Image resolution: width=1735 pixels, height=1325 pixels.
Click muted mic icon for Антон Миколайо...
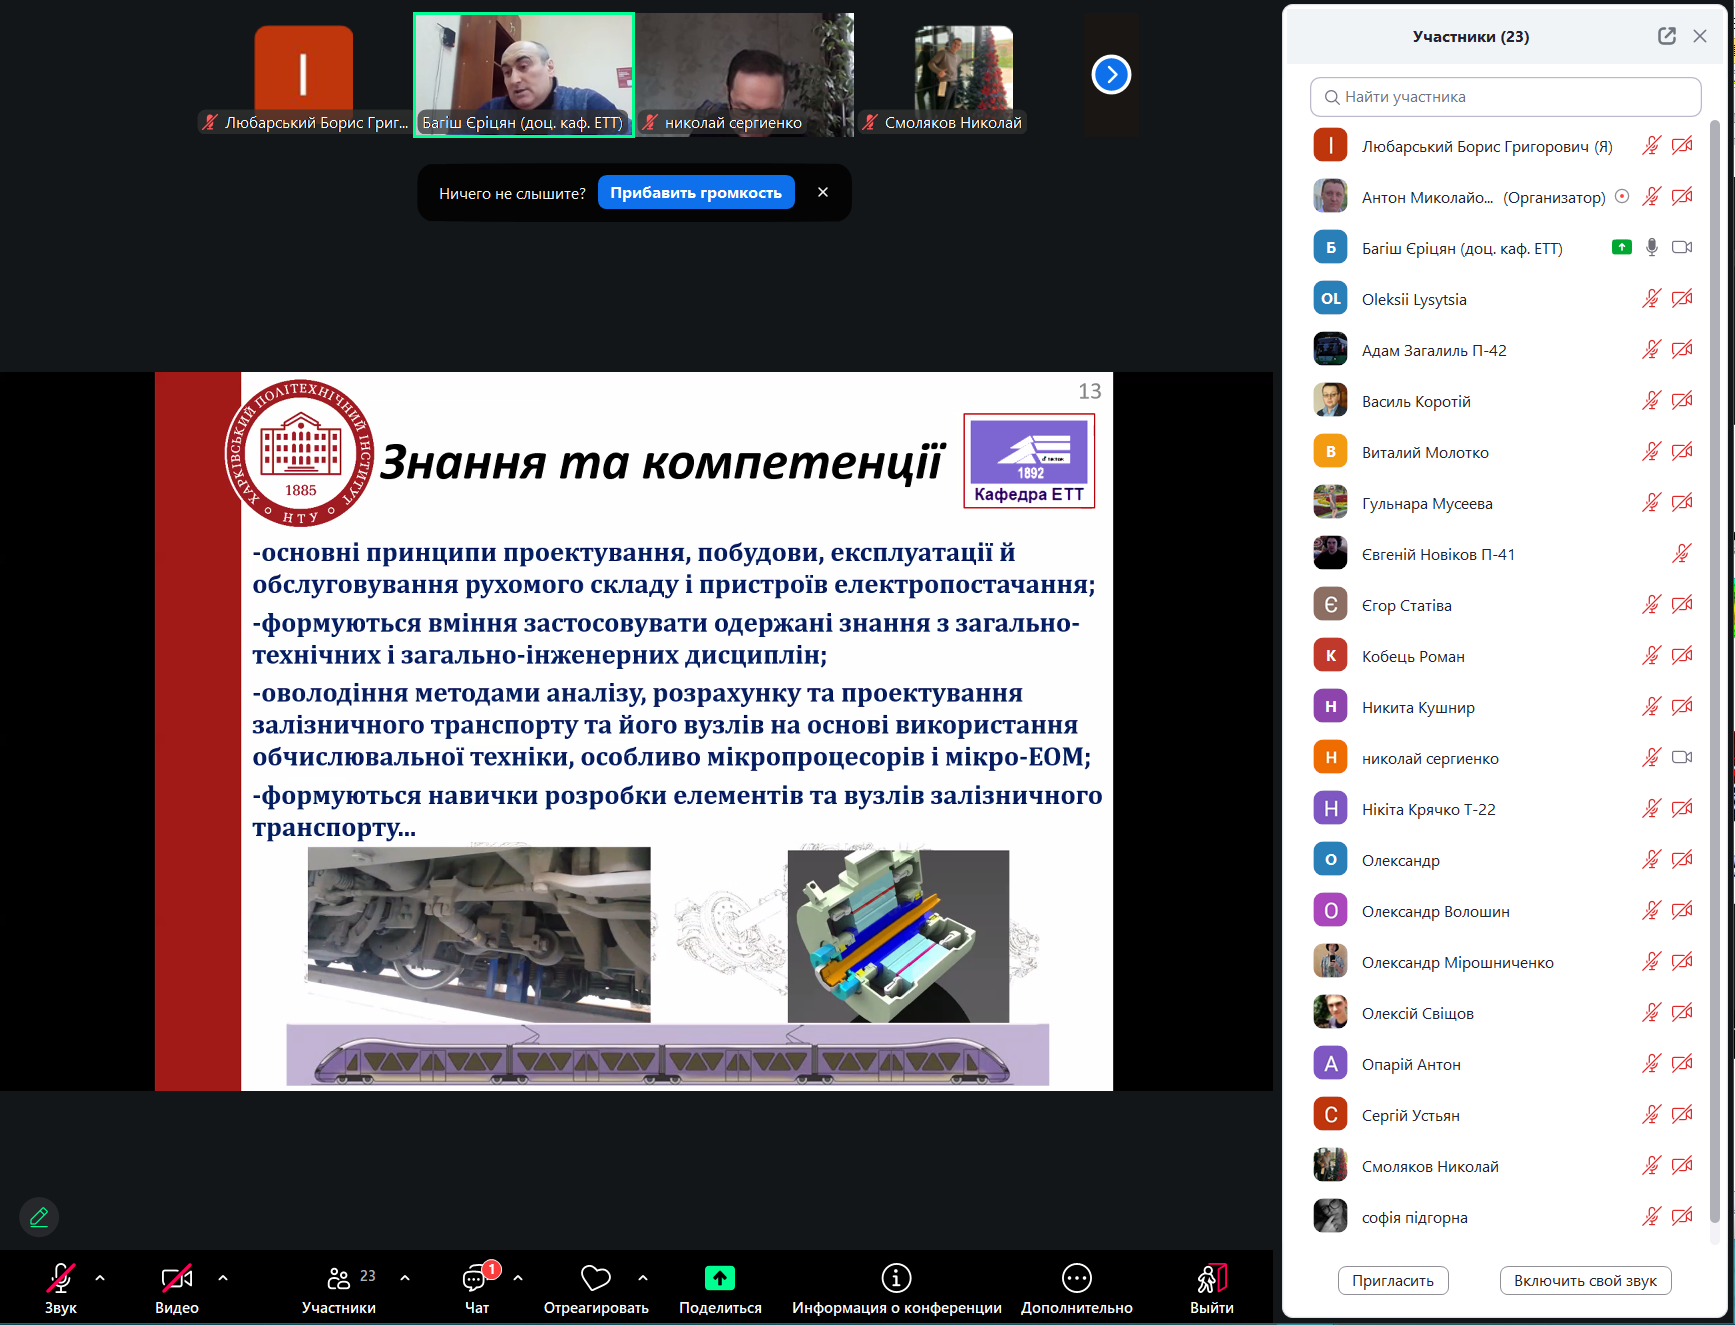coord(1652,197)
